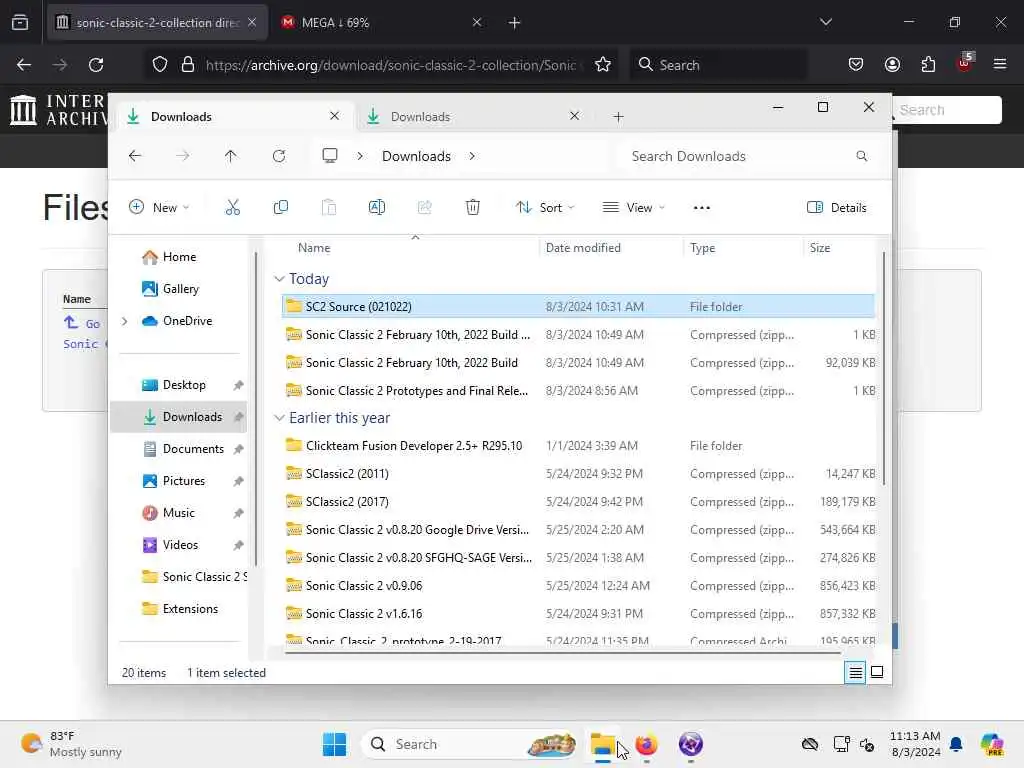Click the Copilot icon in taskbar corner
Image resolution: width=1024 pixels, height=768 pixels.
point(991,744)
